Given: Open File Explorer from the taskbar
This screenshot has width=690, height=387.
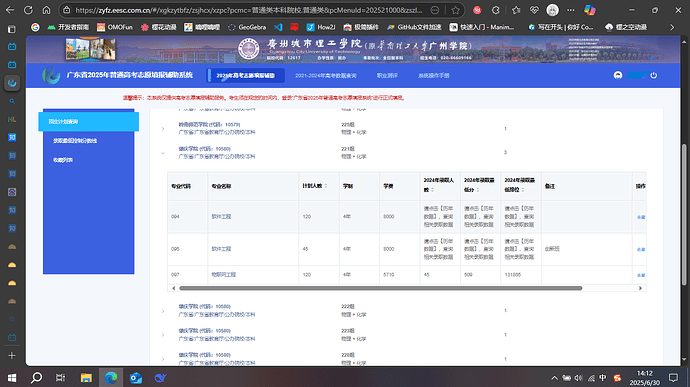Looking at the screenshot, I should [x=86, y=378].
